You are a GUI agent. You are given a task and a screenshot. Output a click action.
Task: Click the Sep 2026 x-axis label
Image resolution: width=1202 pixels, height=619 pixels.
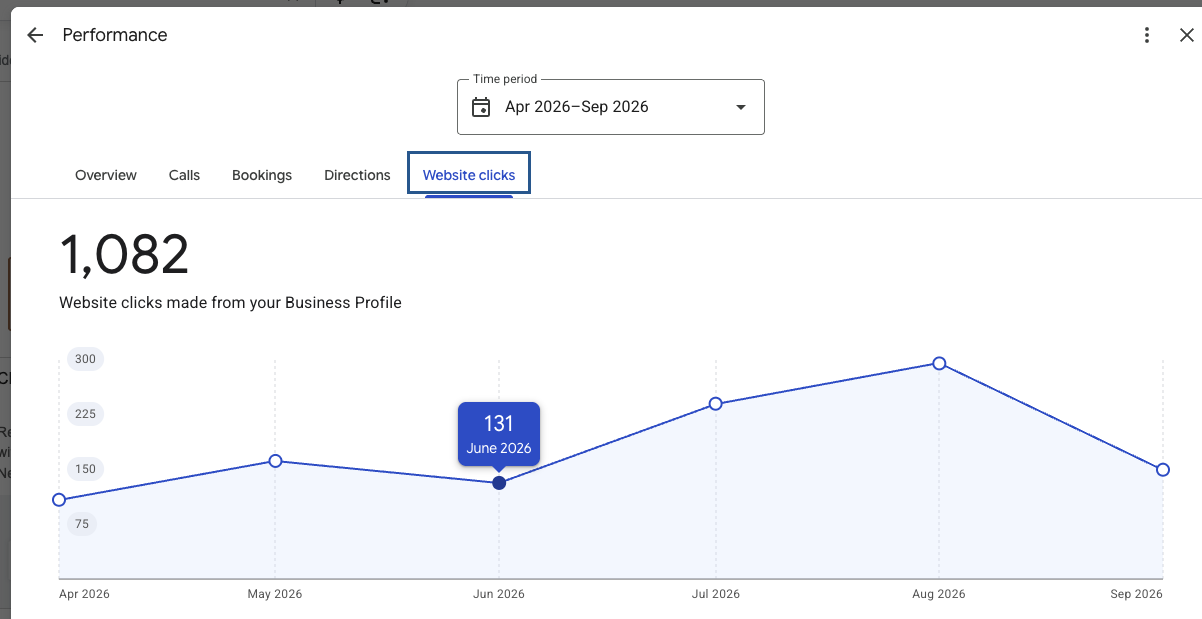tap(1136, 594)
